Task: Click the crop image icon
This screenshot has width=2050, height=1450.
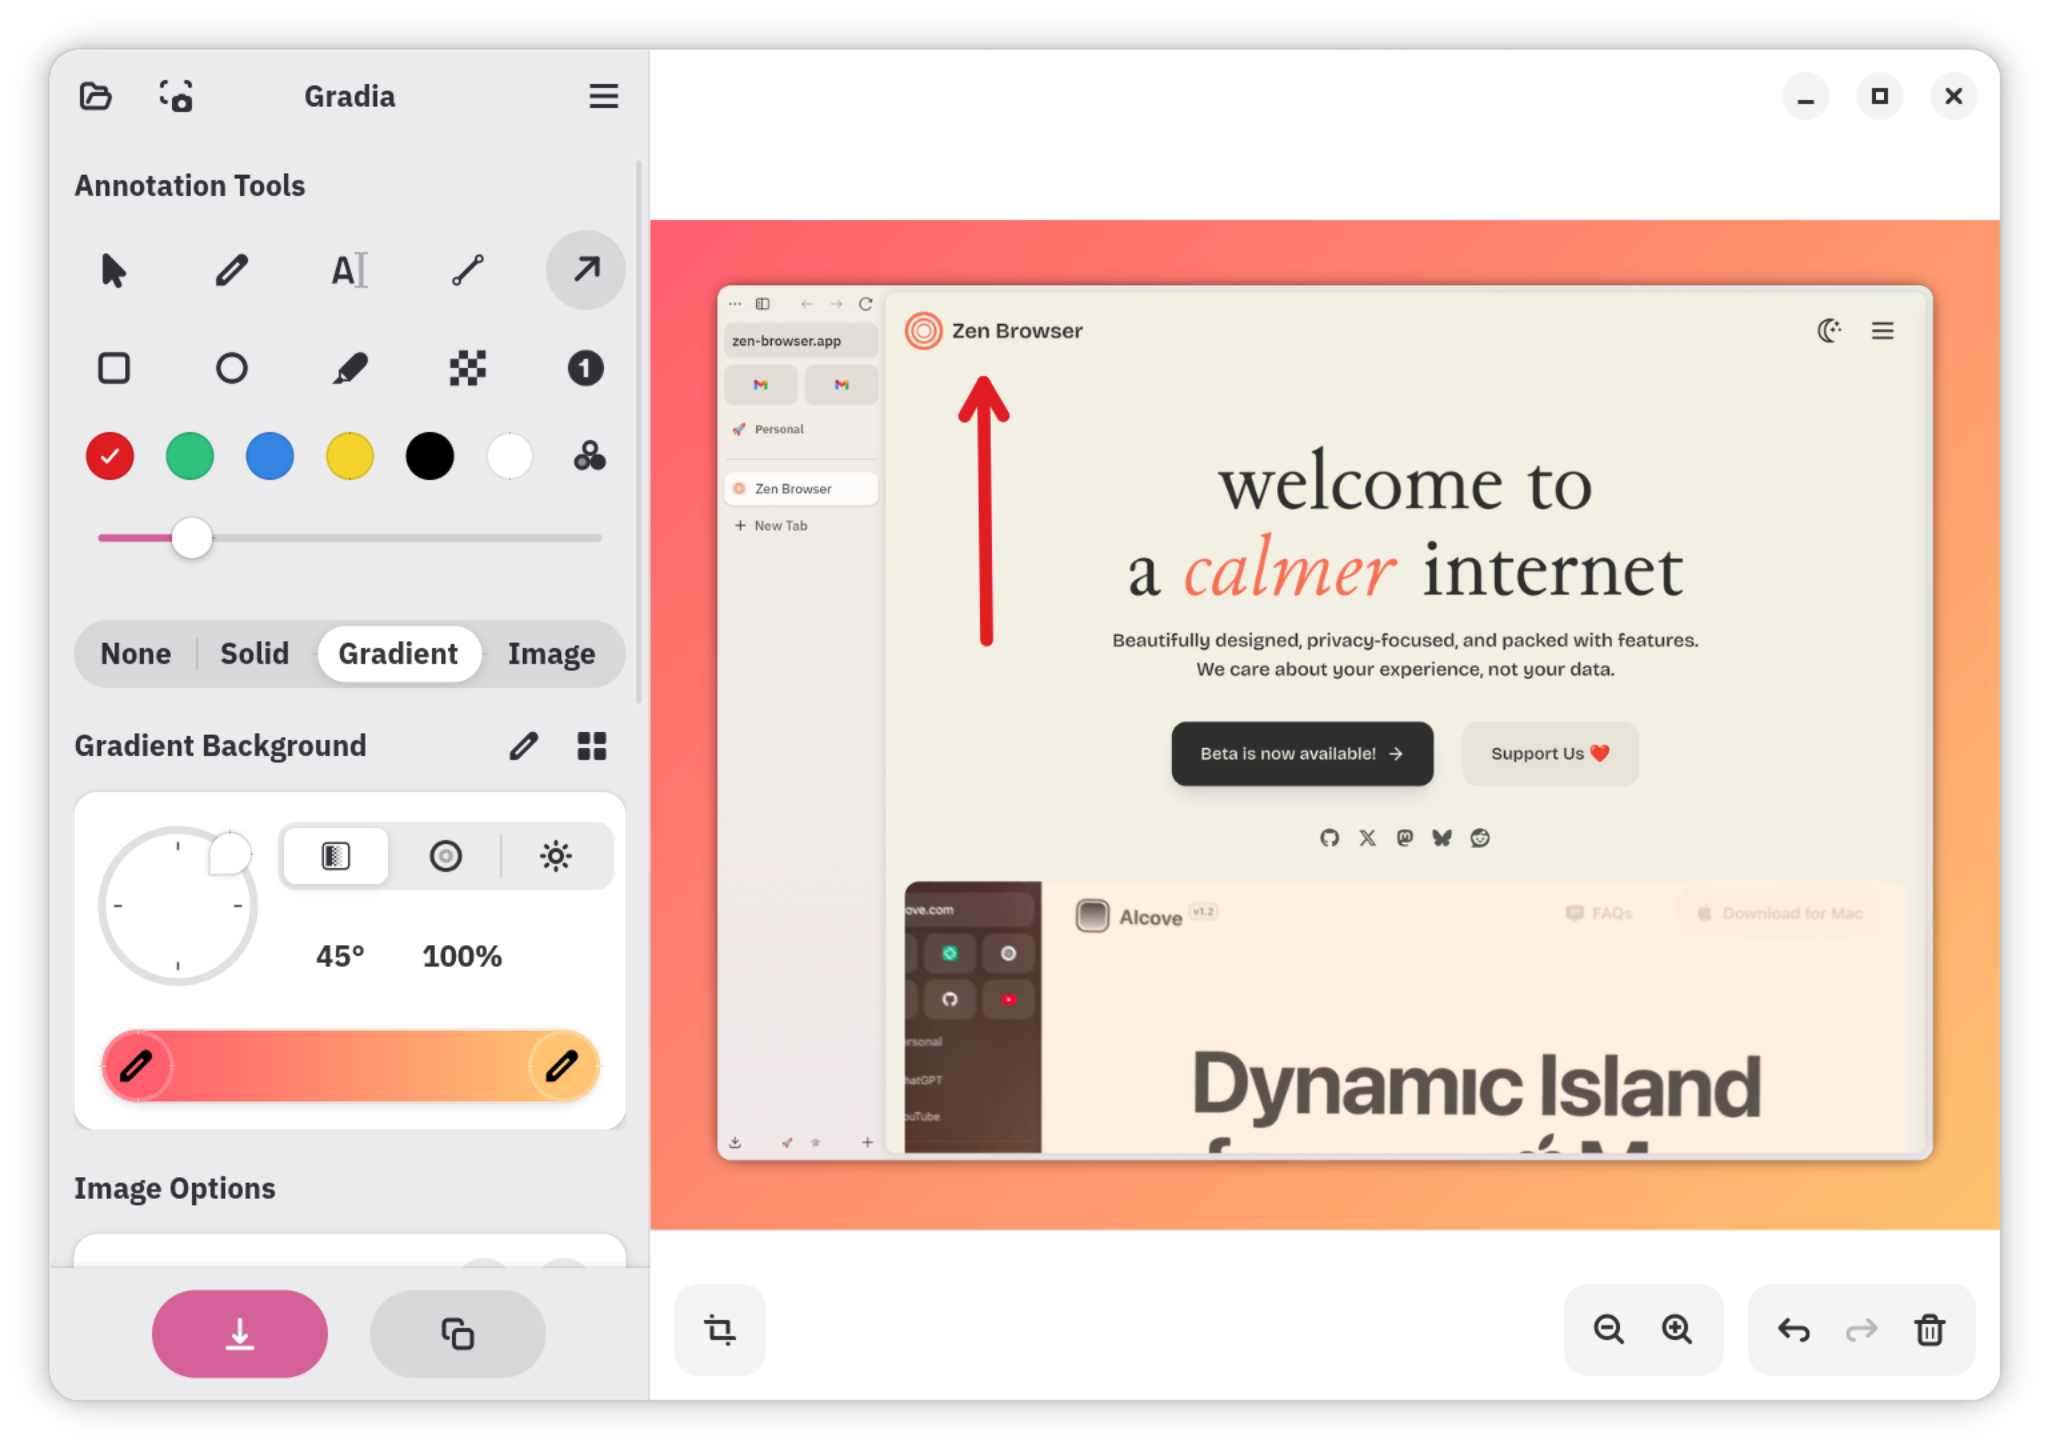Action: 719,1329
